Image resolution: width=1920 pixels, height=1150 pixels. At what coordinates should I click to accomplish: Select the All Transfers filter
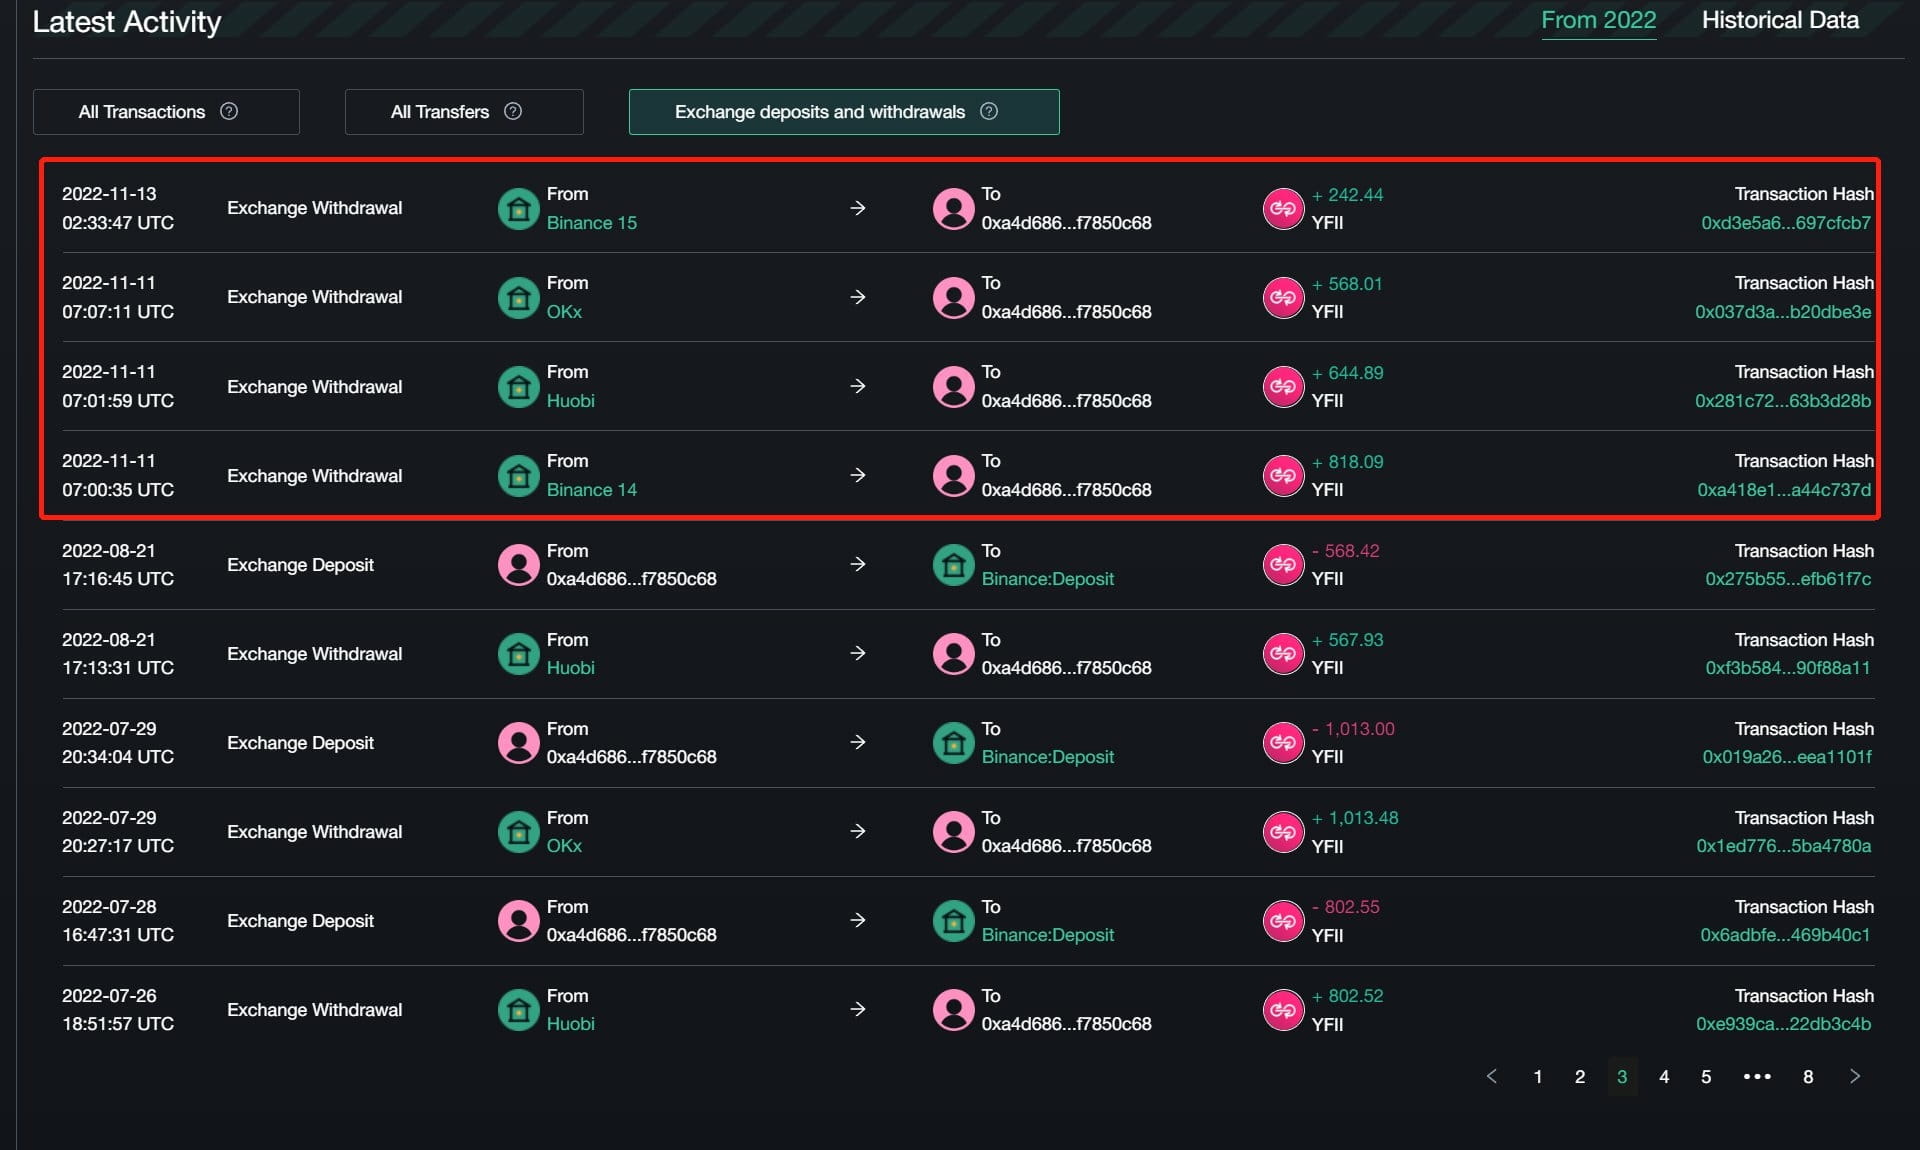click(440, 112)
